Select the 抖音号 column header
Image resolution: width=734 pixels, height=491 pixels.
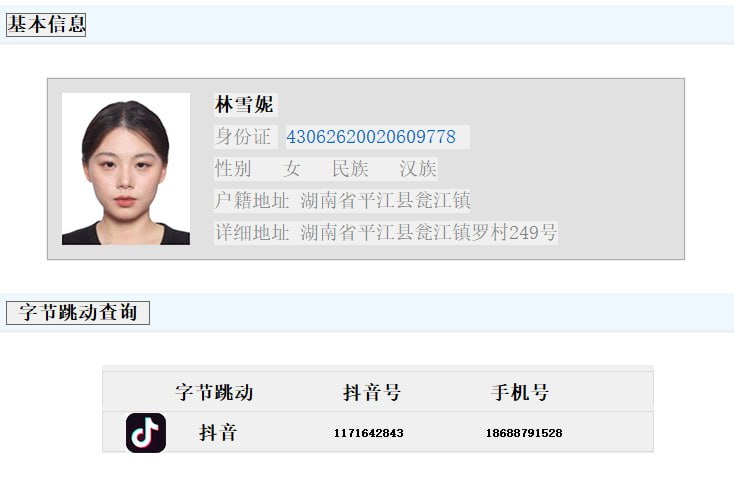372,393
